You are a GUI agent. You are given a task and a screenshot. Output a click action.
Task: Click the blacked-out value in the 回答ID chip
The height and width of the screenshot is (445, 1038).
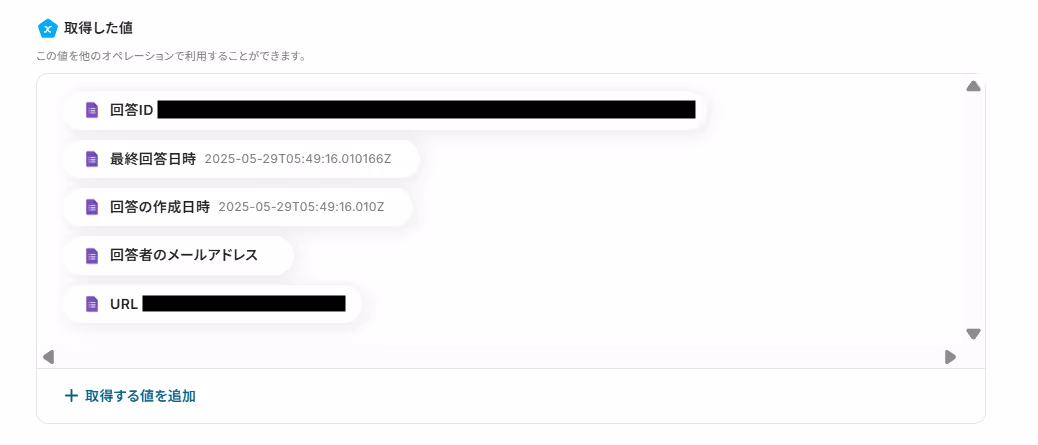point(426,110)
